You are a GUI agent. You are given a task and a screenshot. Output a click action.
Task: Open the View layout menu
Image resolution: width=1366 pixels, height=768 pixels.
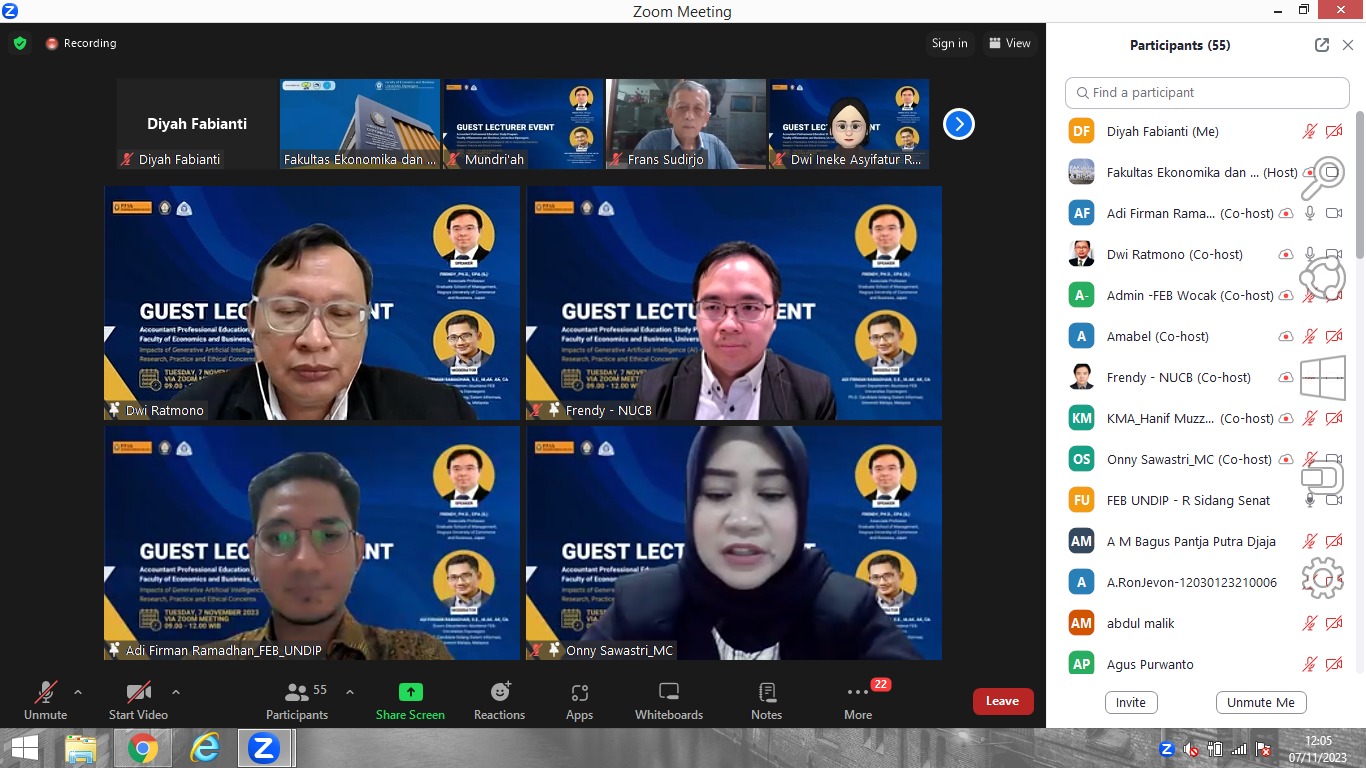click(x=1009, y=43)
